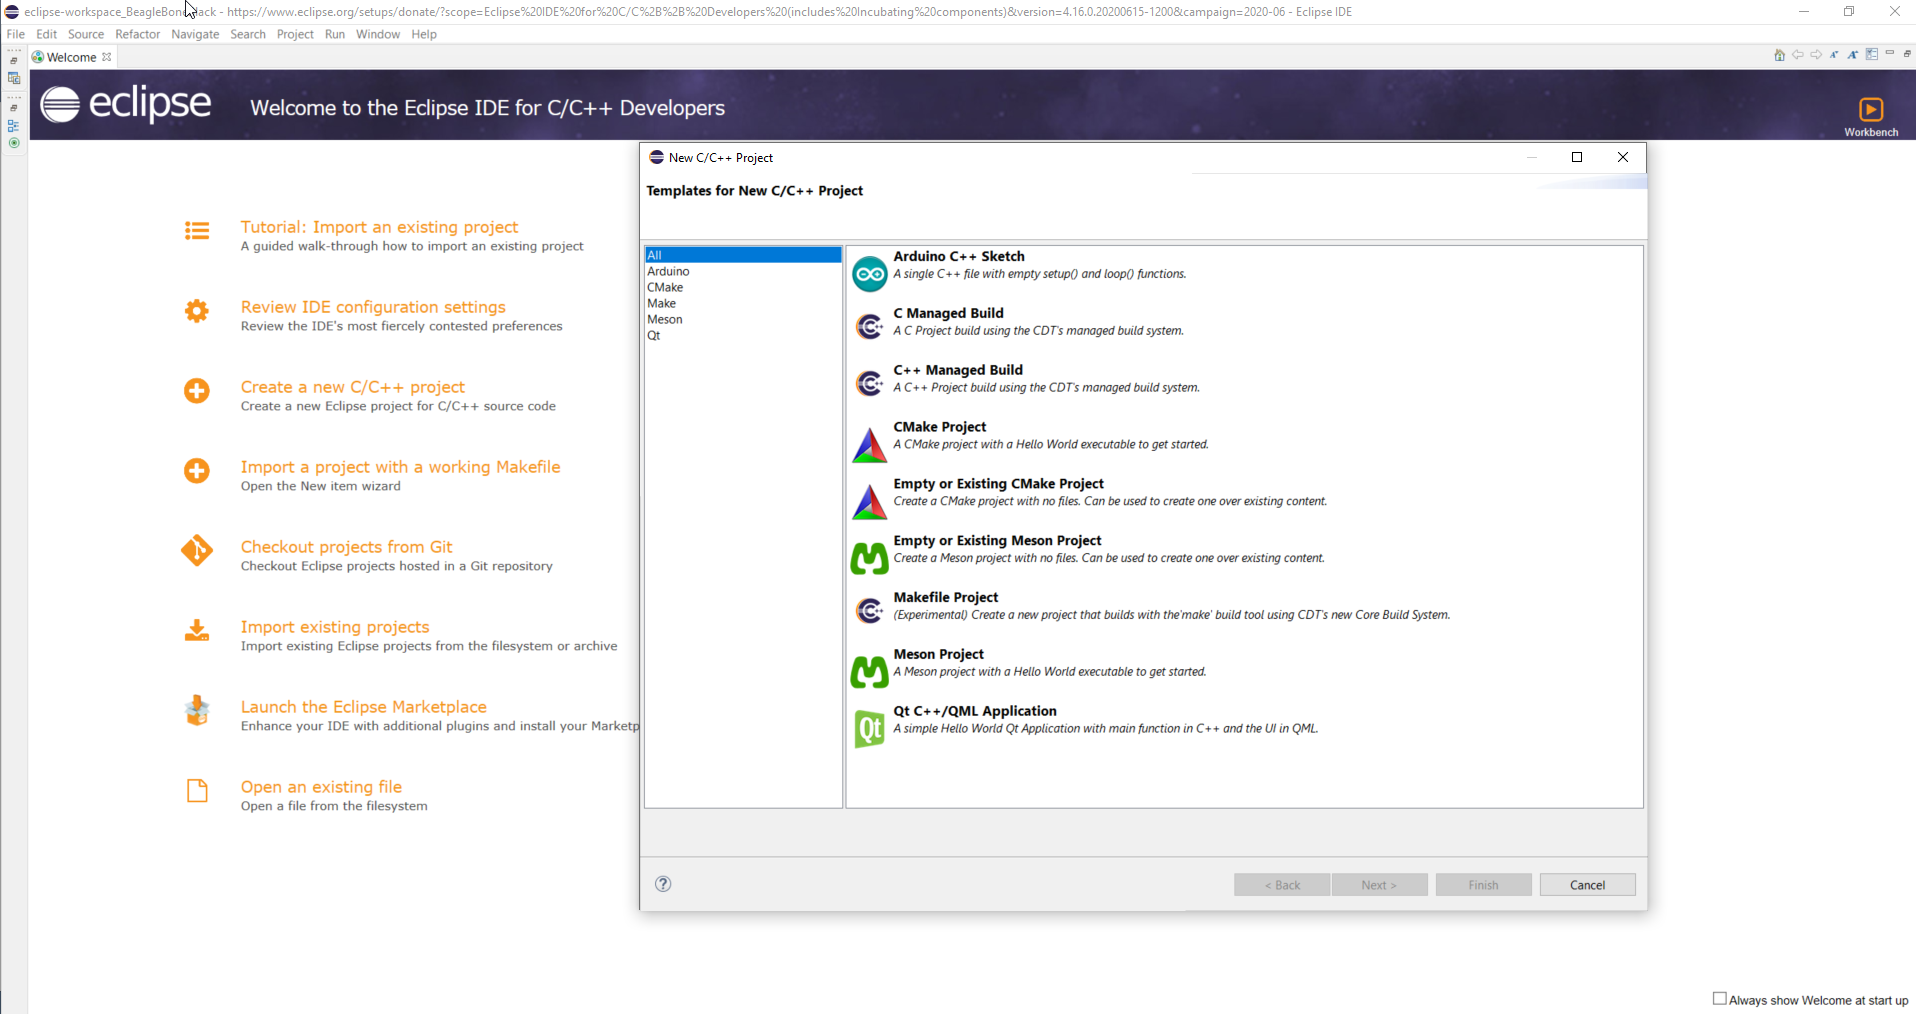Restore the lower trimmed view stack
Screen dimensions: 1916x1014
[x=14, y=108]
